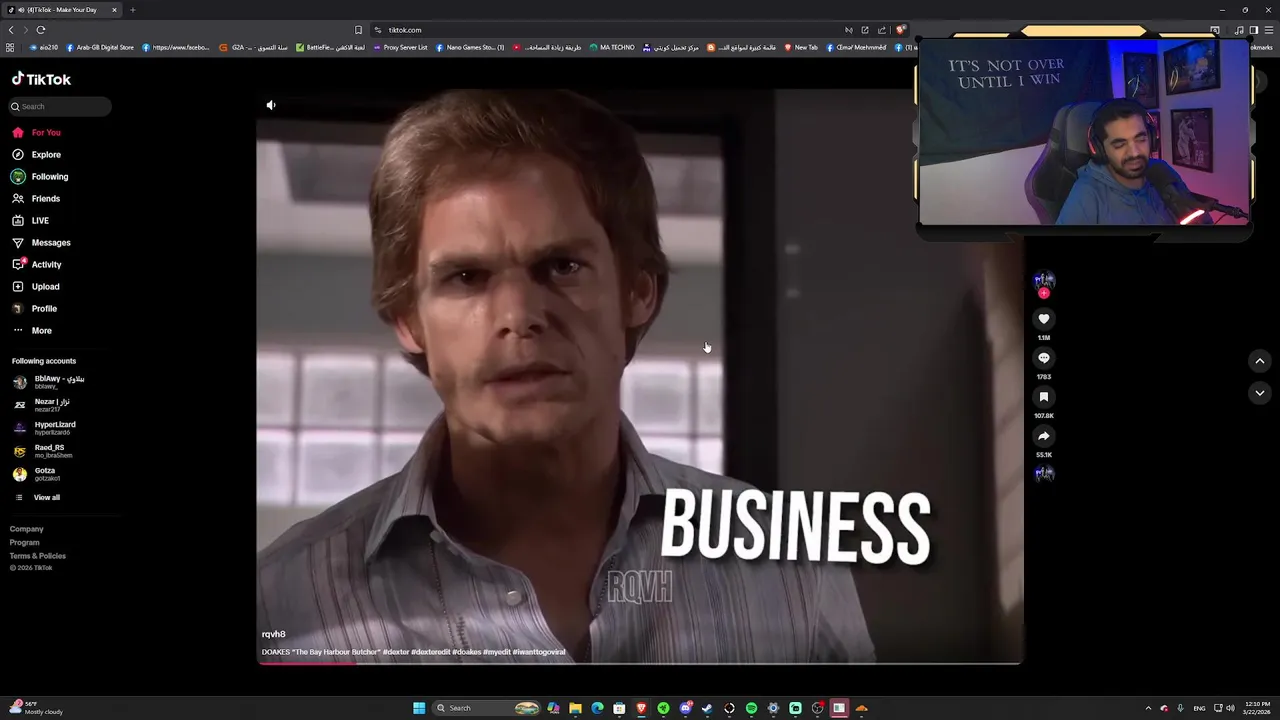Open Brave browser in taskbar

[641, 708]
